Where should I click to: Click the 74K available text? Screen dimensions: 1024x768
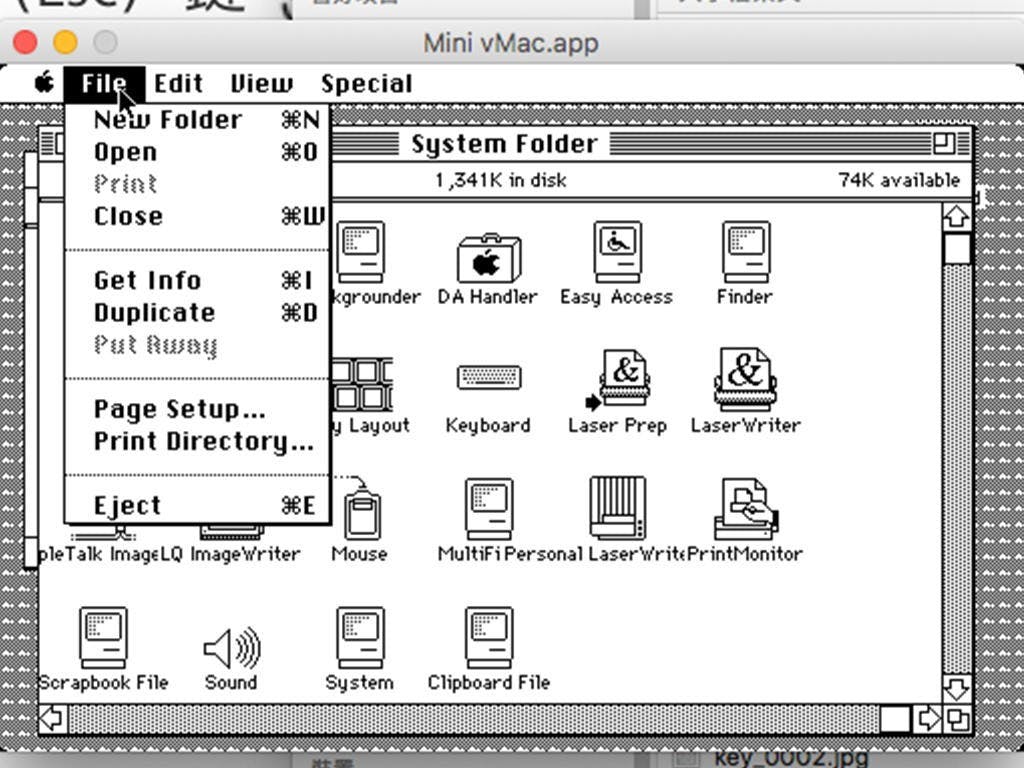899,180
